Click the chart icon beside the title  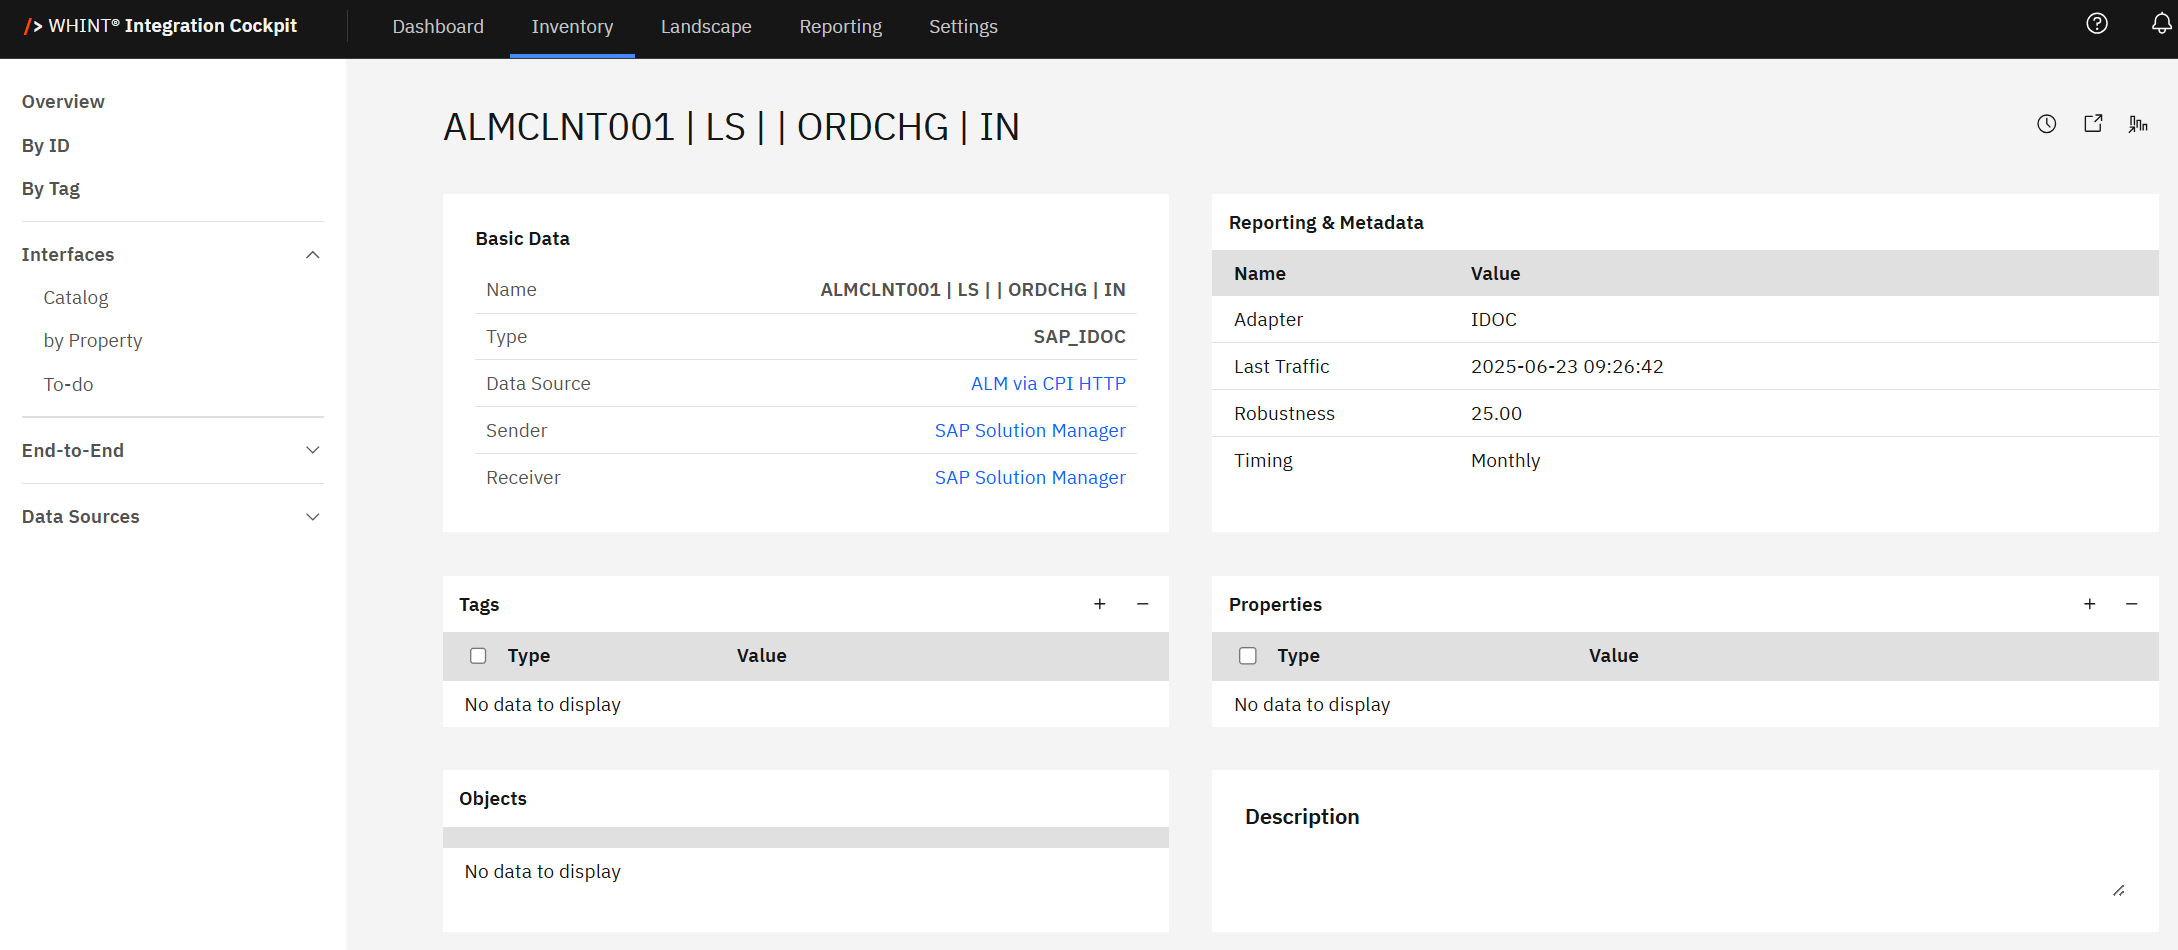tap(2138, 124)
